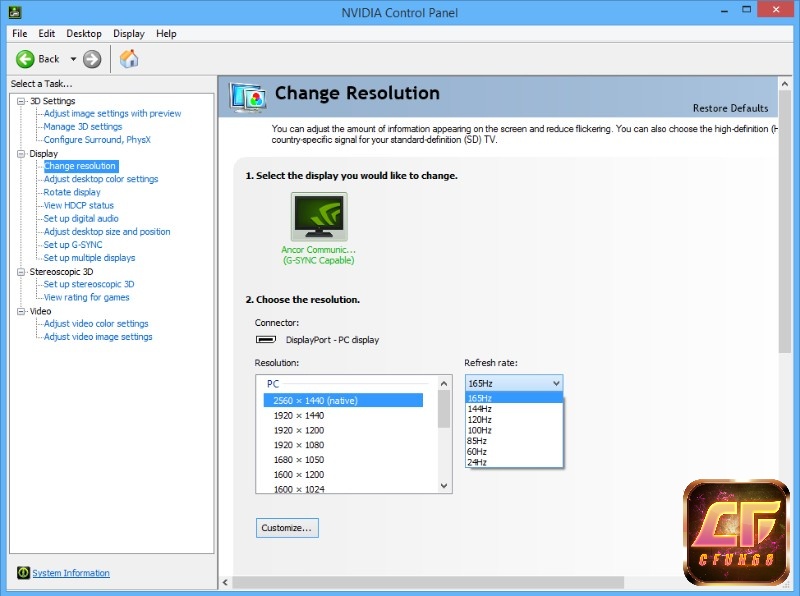Click horizontal scrollbar left arrow
This screenshot has width=800, height=596.
tap(226, 582)
